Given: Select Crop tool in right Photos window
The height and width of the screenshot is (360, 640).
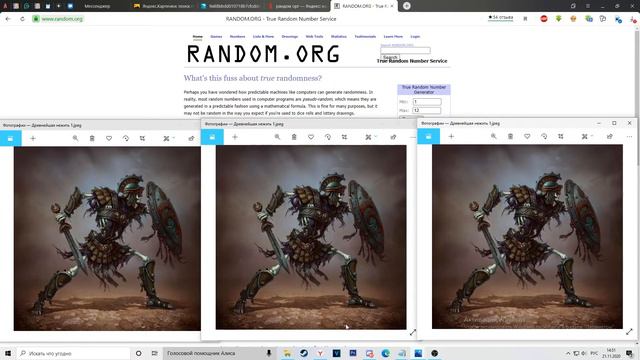Looking at the screenshot, I should click(561, 136).
